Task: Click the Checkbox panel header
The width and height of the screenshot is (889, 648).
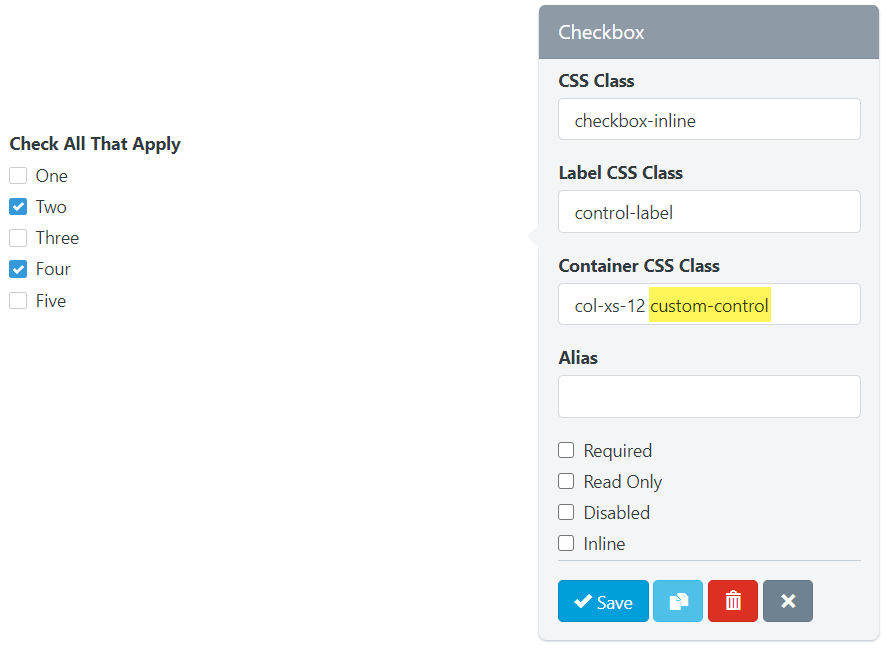Action: 708,32
